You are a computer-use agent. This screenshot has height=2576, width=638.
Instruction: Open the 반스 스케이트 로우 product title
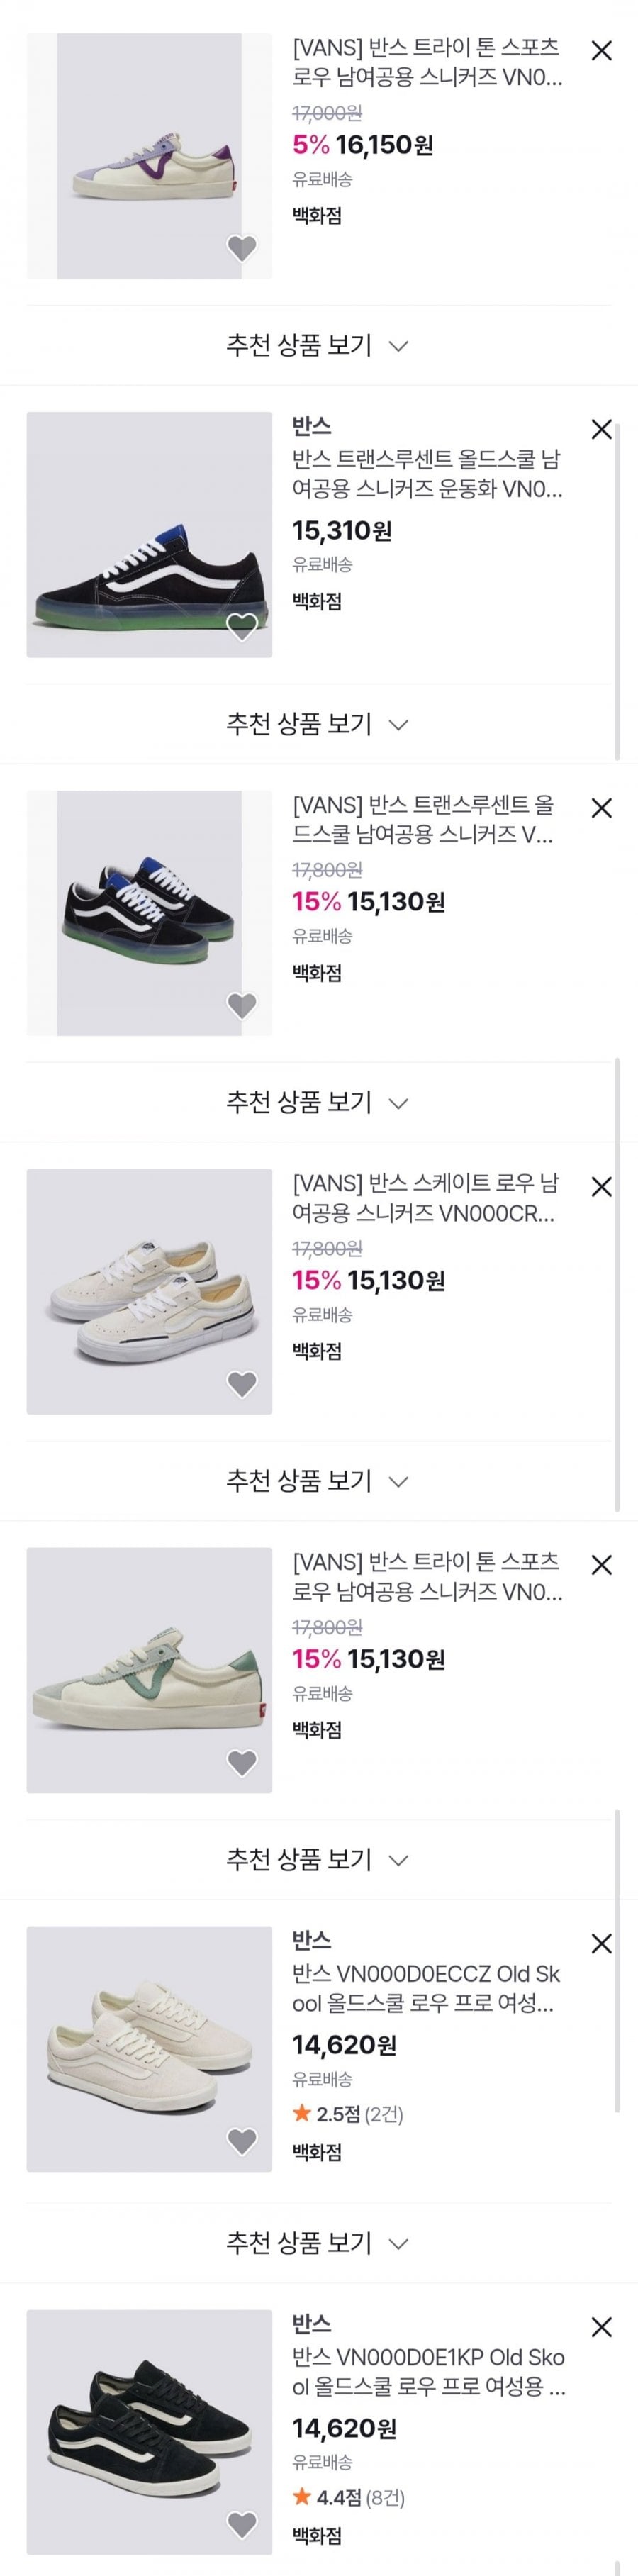(x=426, y=1199)
